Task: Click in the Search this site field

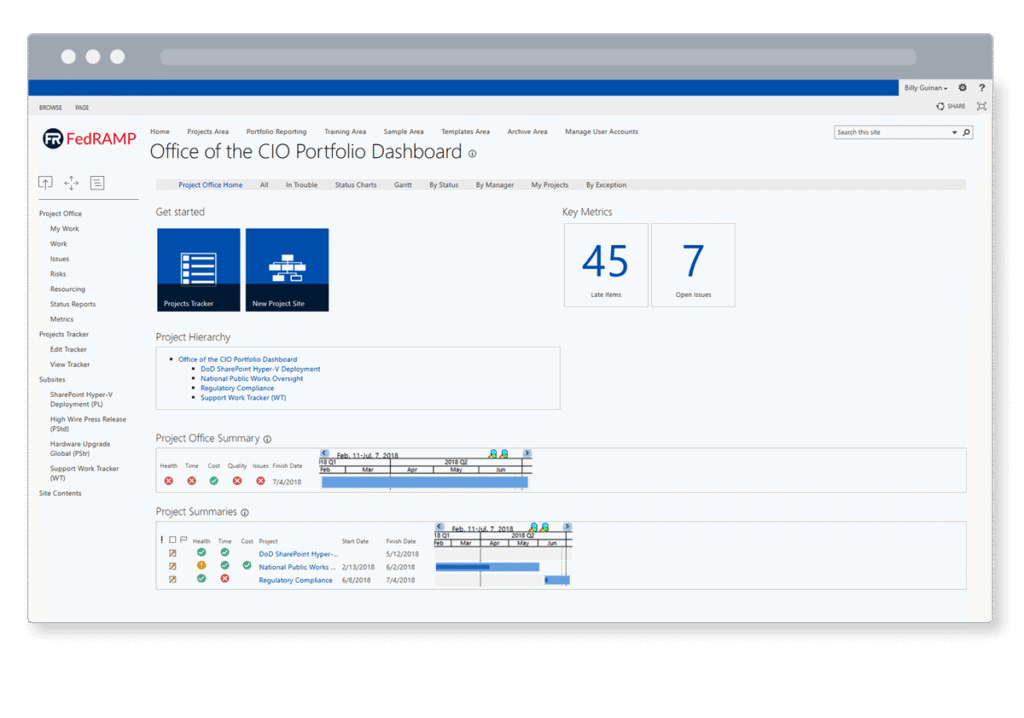Action: click(x=890, y=132)
